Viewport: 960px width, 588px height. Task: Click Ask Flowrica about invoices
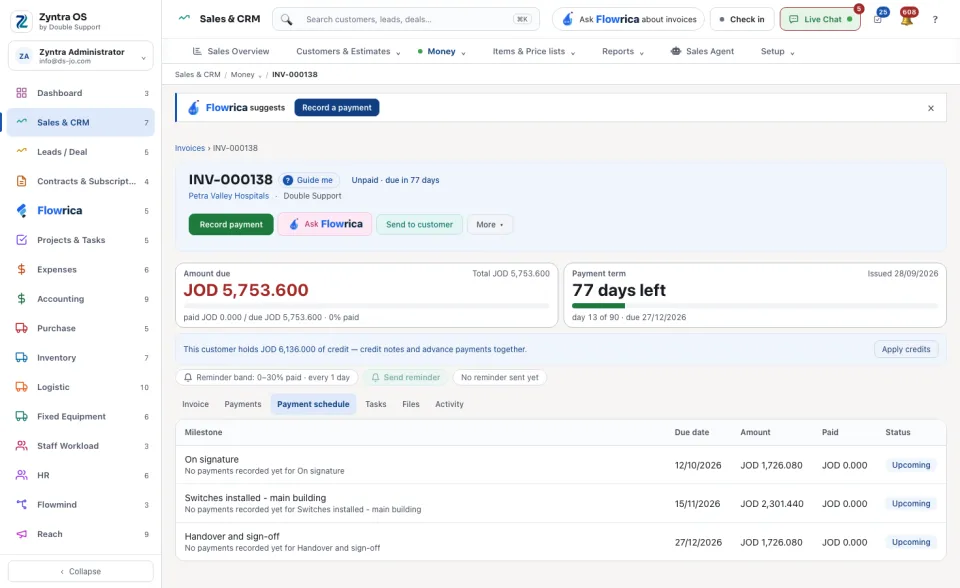coord(628,20)
